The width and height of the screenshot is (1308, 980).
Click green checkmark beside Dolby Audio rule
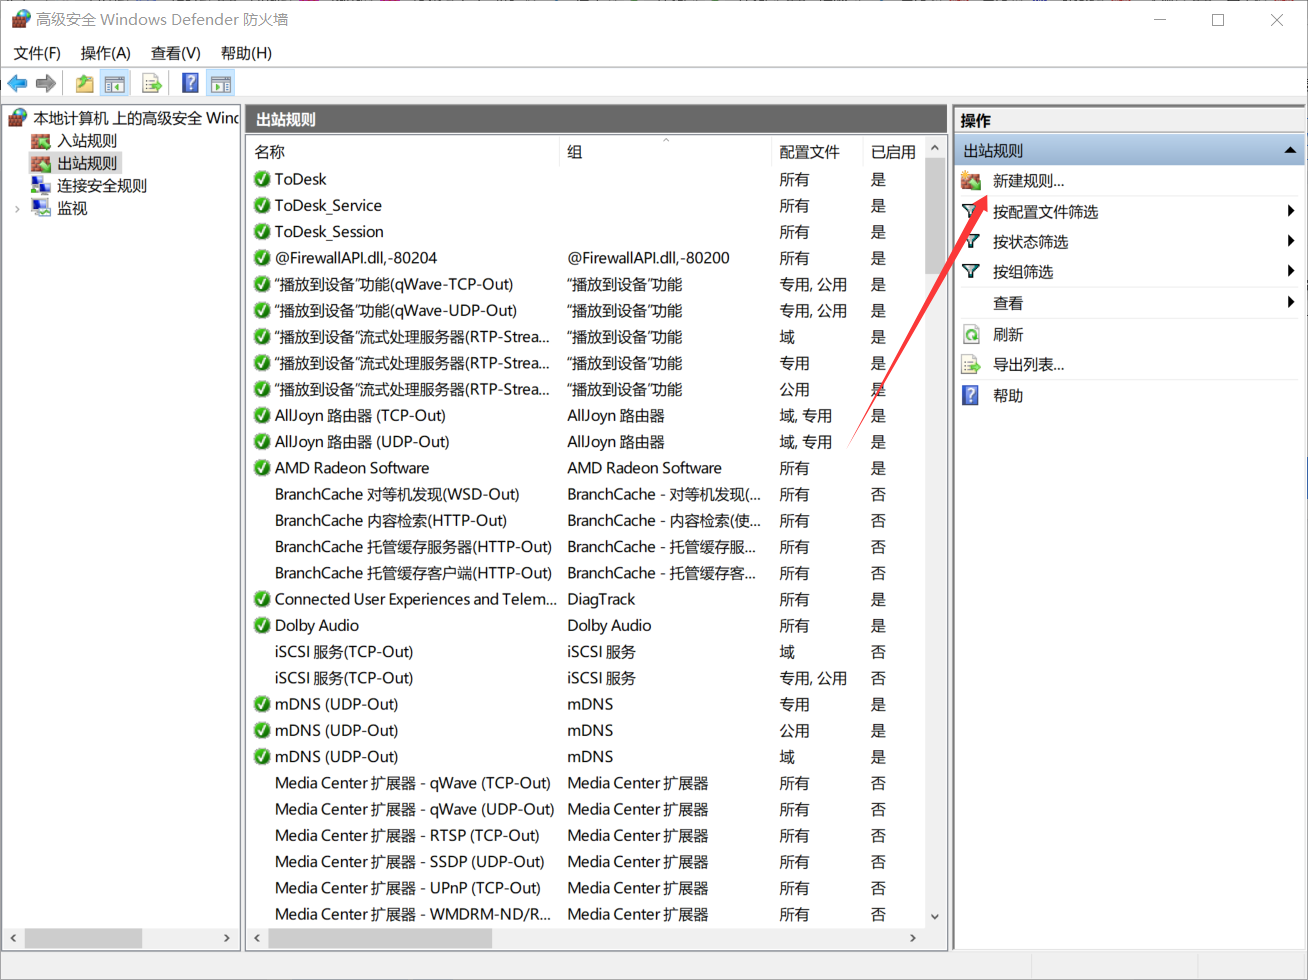(x=262, y=626)
